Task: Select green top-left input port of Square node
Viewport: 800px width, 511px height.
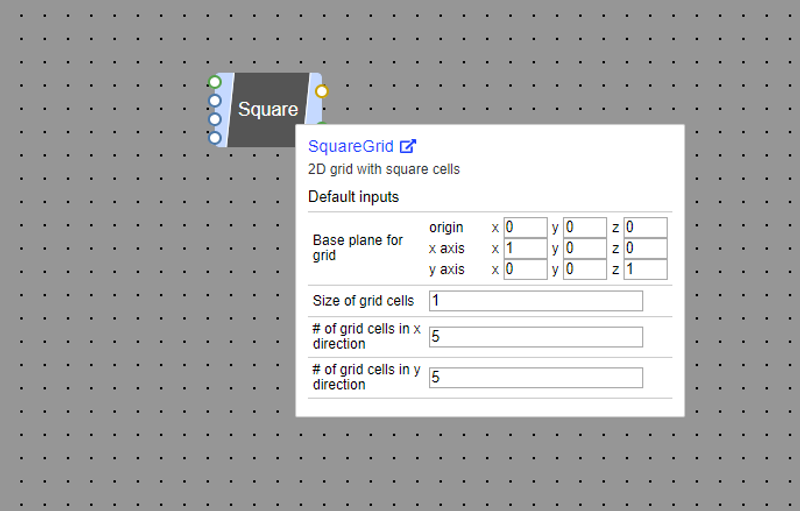Action: tap(215, 82)
